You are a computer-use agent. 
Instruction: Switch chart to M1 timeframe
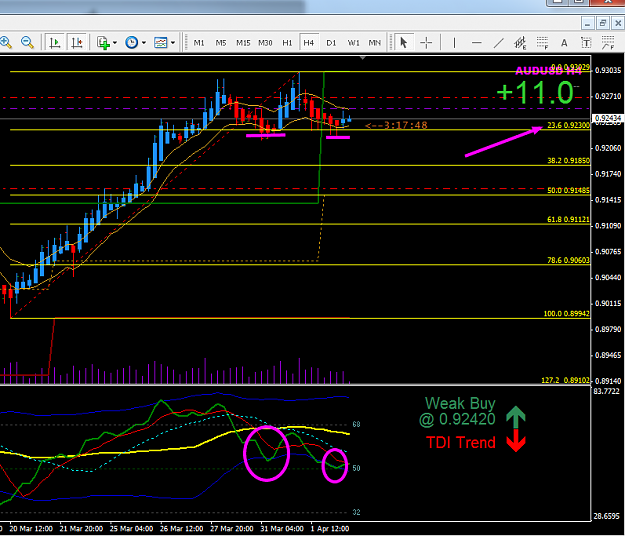(199, 43)
